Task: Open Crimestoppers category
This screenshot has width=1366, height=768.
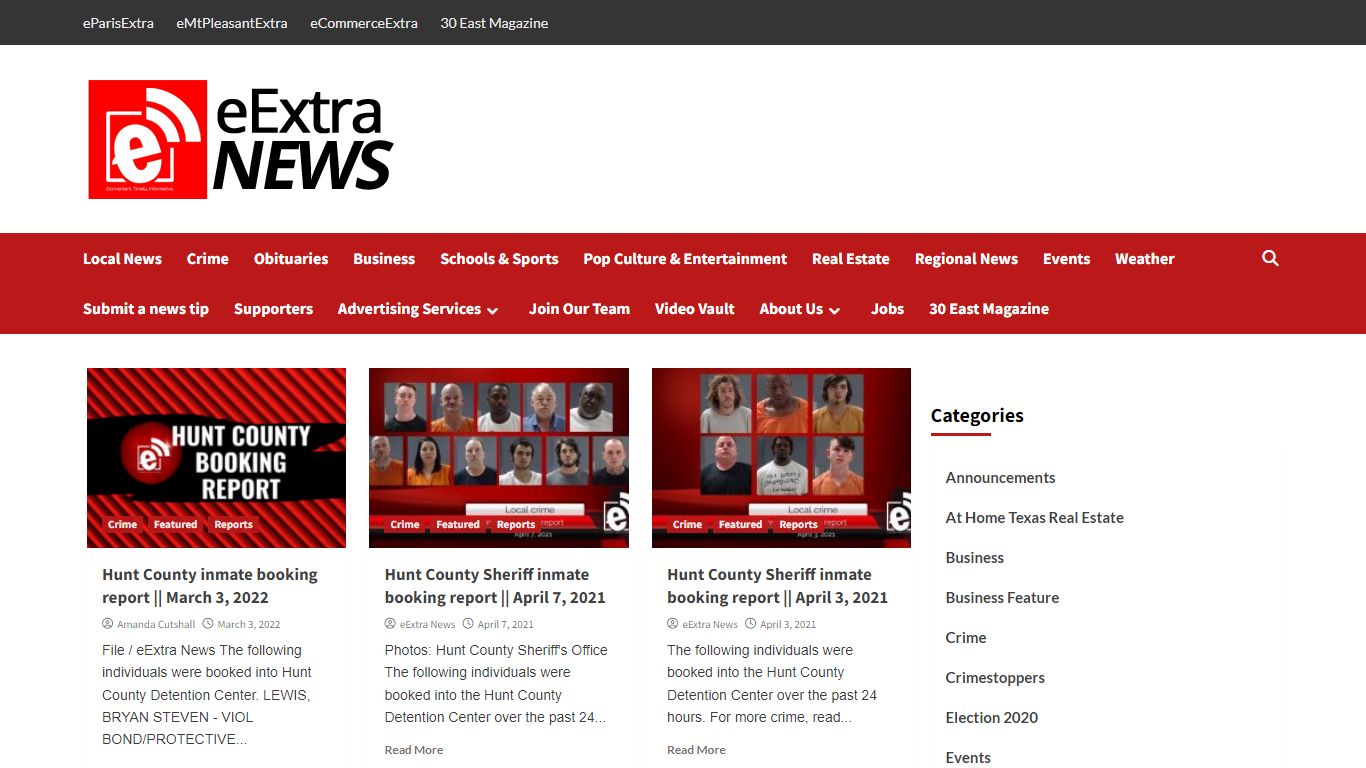Action: coord(995,678)
